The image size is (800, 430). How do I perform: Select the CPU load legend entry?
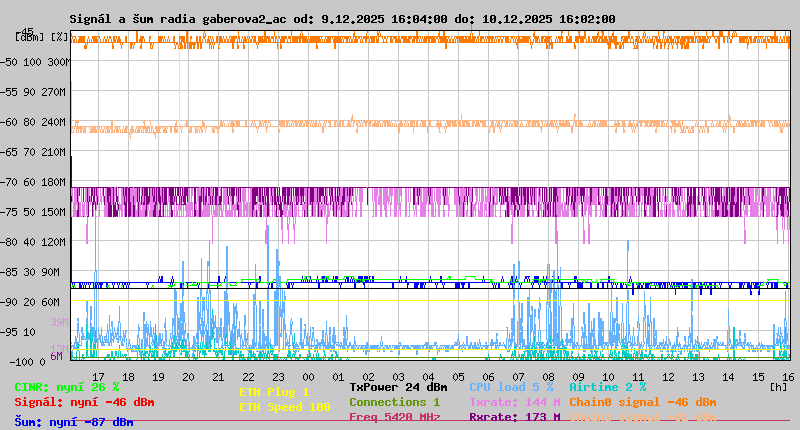coord(511,387)
